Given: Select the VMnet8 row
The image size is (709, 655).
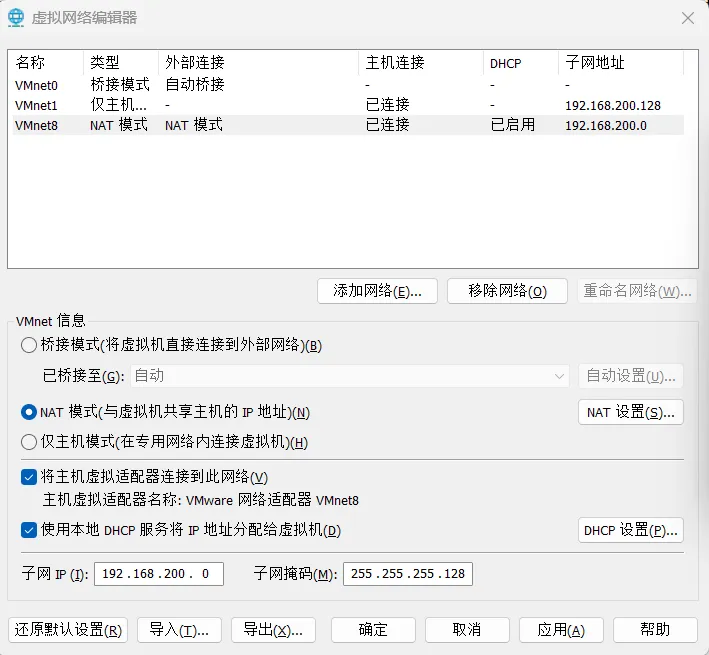Looking at the screenshot, I should pyautogui.click(x=348, y=125).
